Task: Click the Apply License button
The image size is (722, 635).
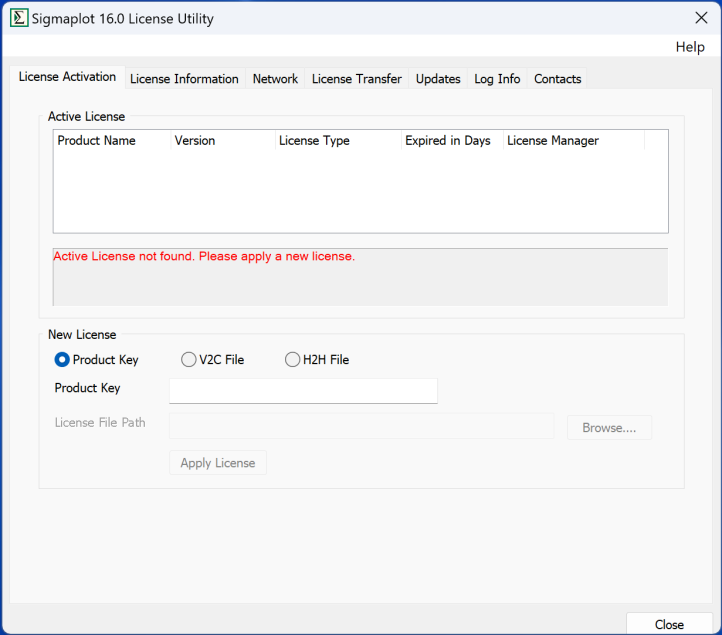Action: coord(218,463)
